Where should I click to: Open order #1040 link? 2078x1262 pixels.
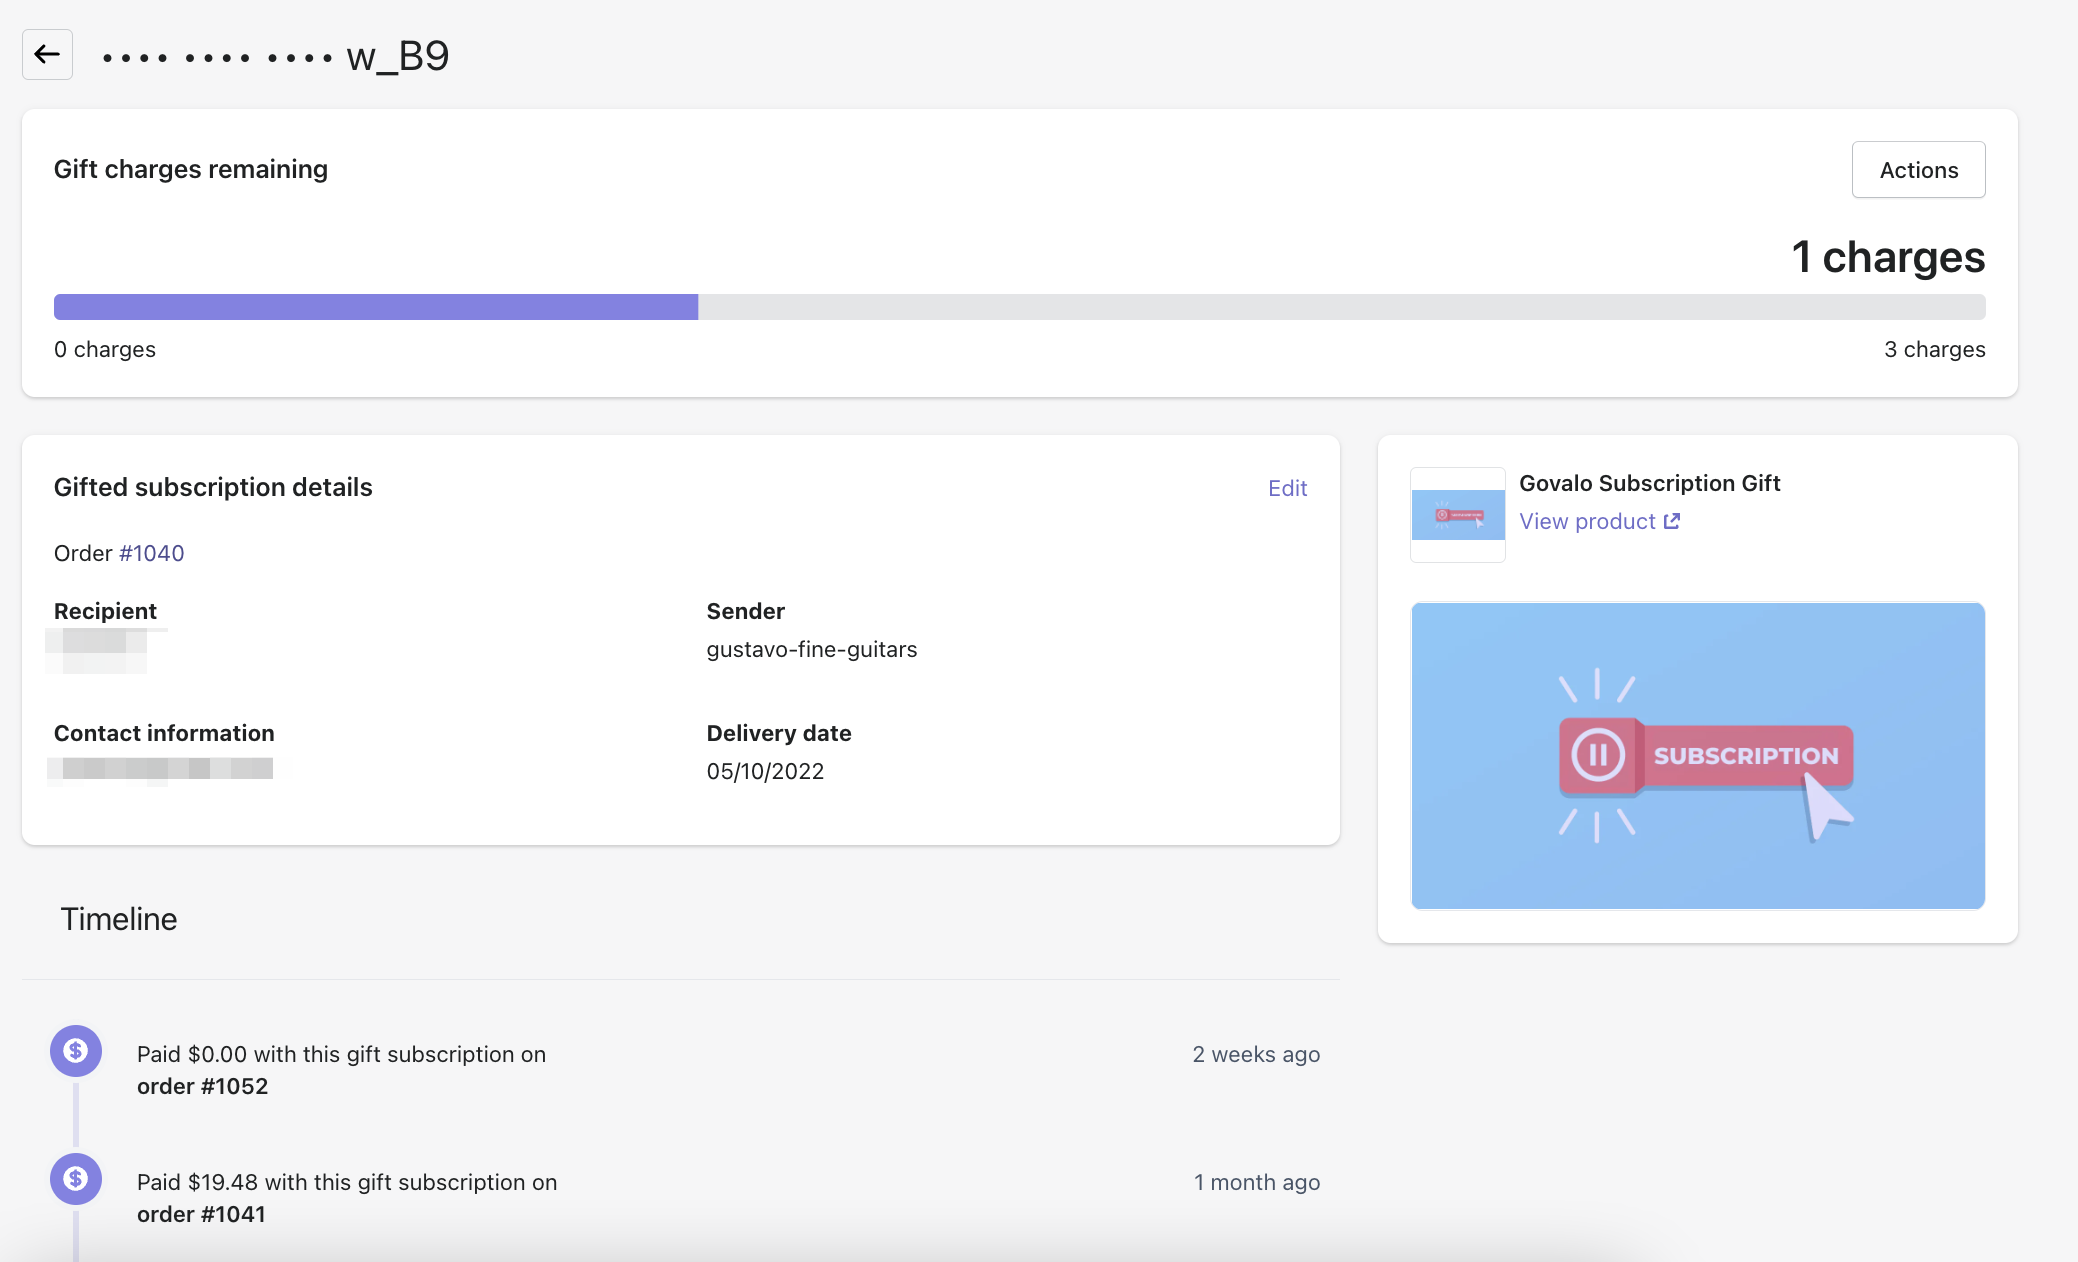151,553
